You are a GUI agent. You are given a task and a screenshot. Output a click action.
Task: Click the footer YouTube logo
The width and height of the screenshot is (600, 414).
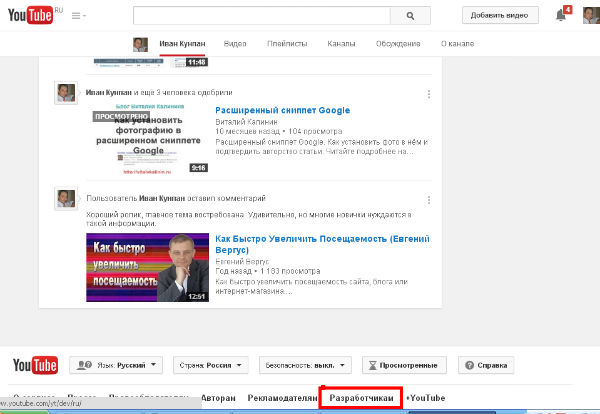pyautogui.click(x=36, y=365)
